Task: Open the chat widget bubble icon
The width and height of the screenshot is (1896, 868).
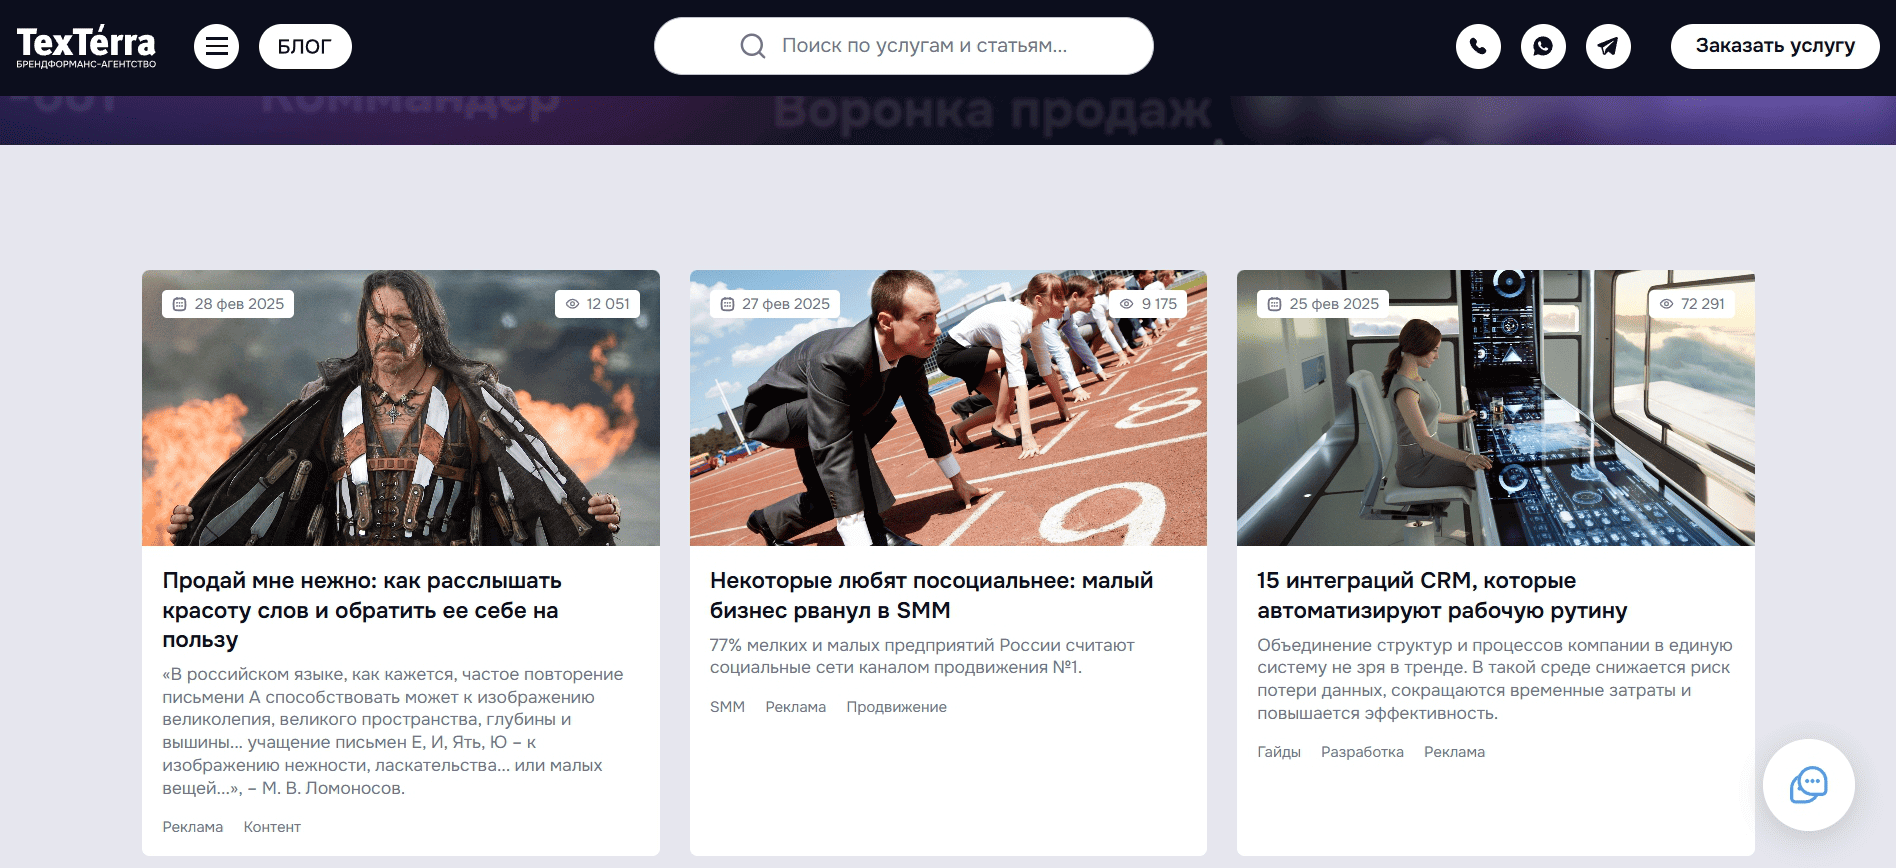Action: [1808, 785]
